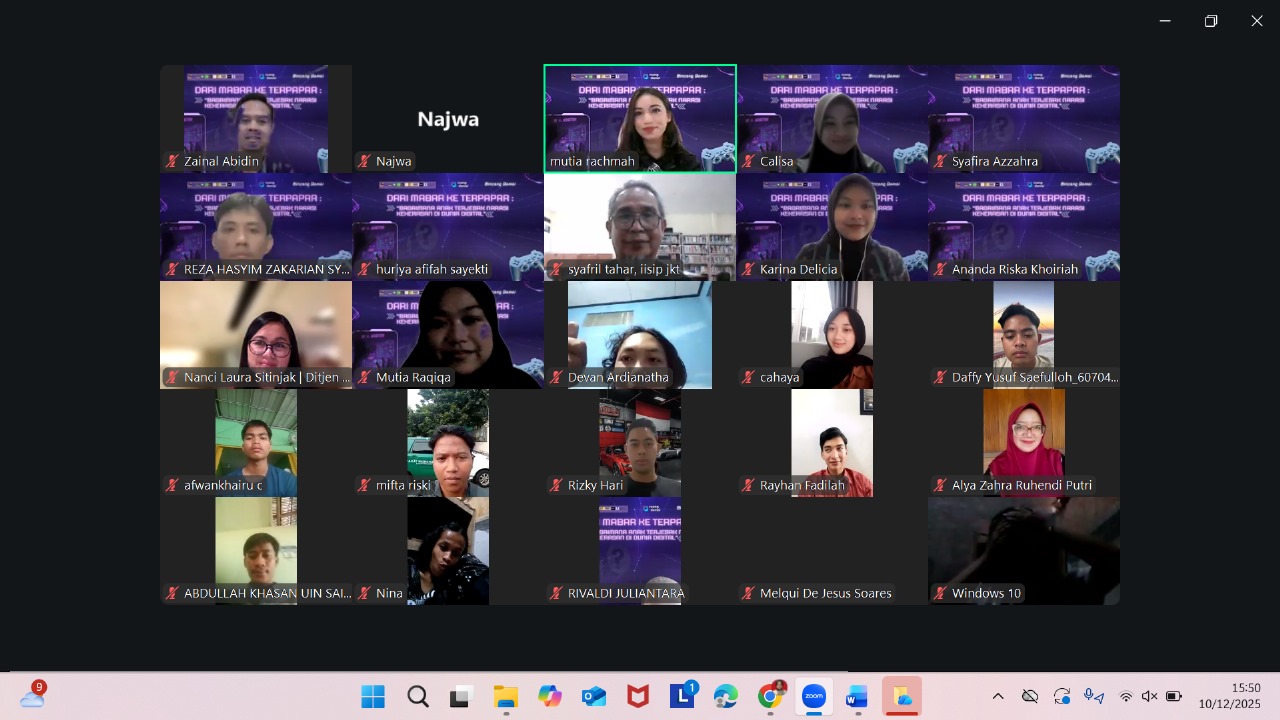This screenshot has width=1280, height=720.
Task: Launch Google Chrome from the taskbar
Action: coord(770,696)
